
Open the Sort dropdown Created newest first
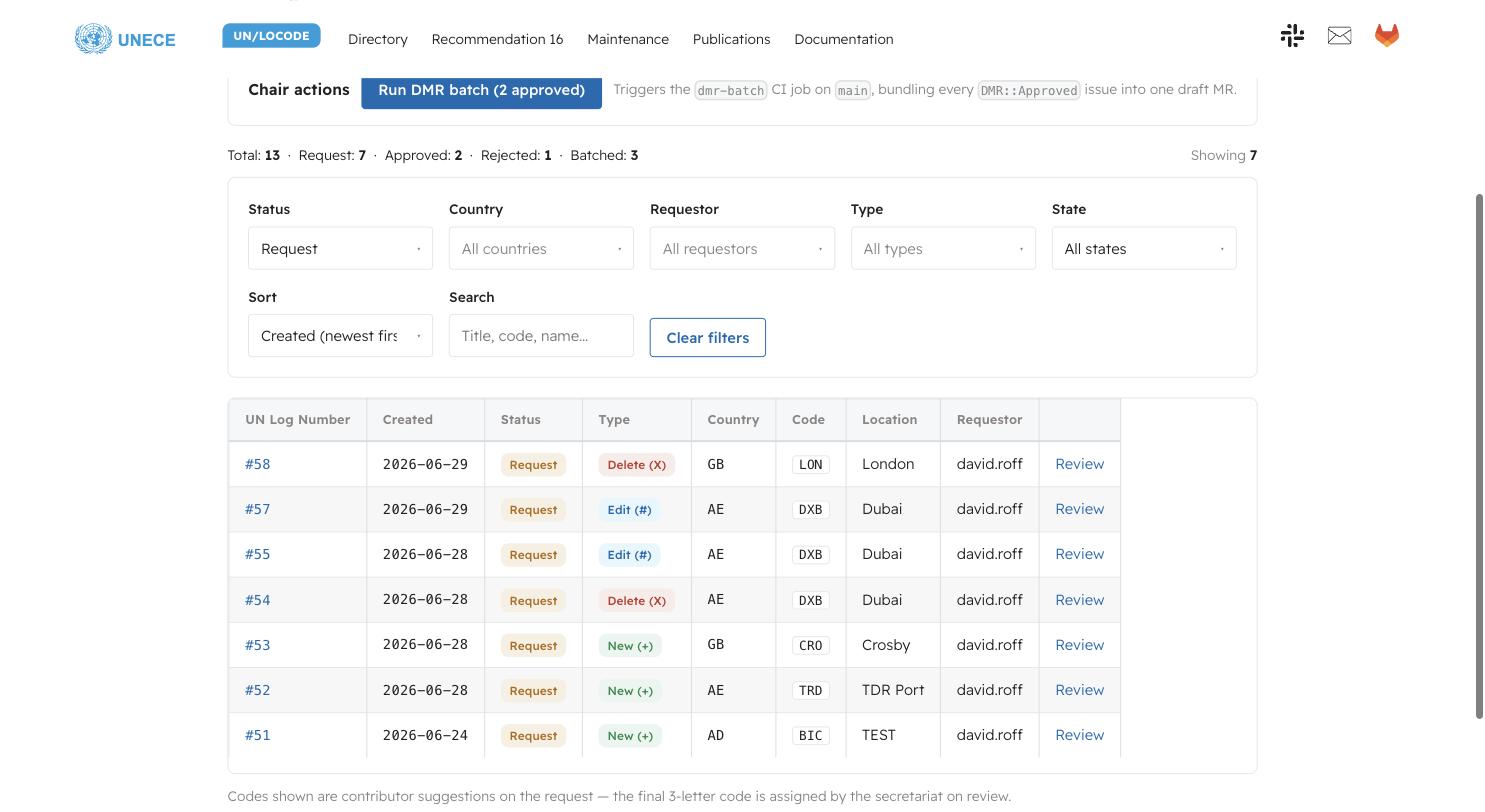coord(340,336)
